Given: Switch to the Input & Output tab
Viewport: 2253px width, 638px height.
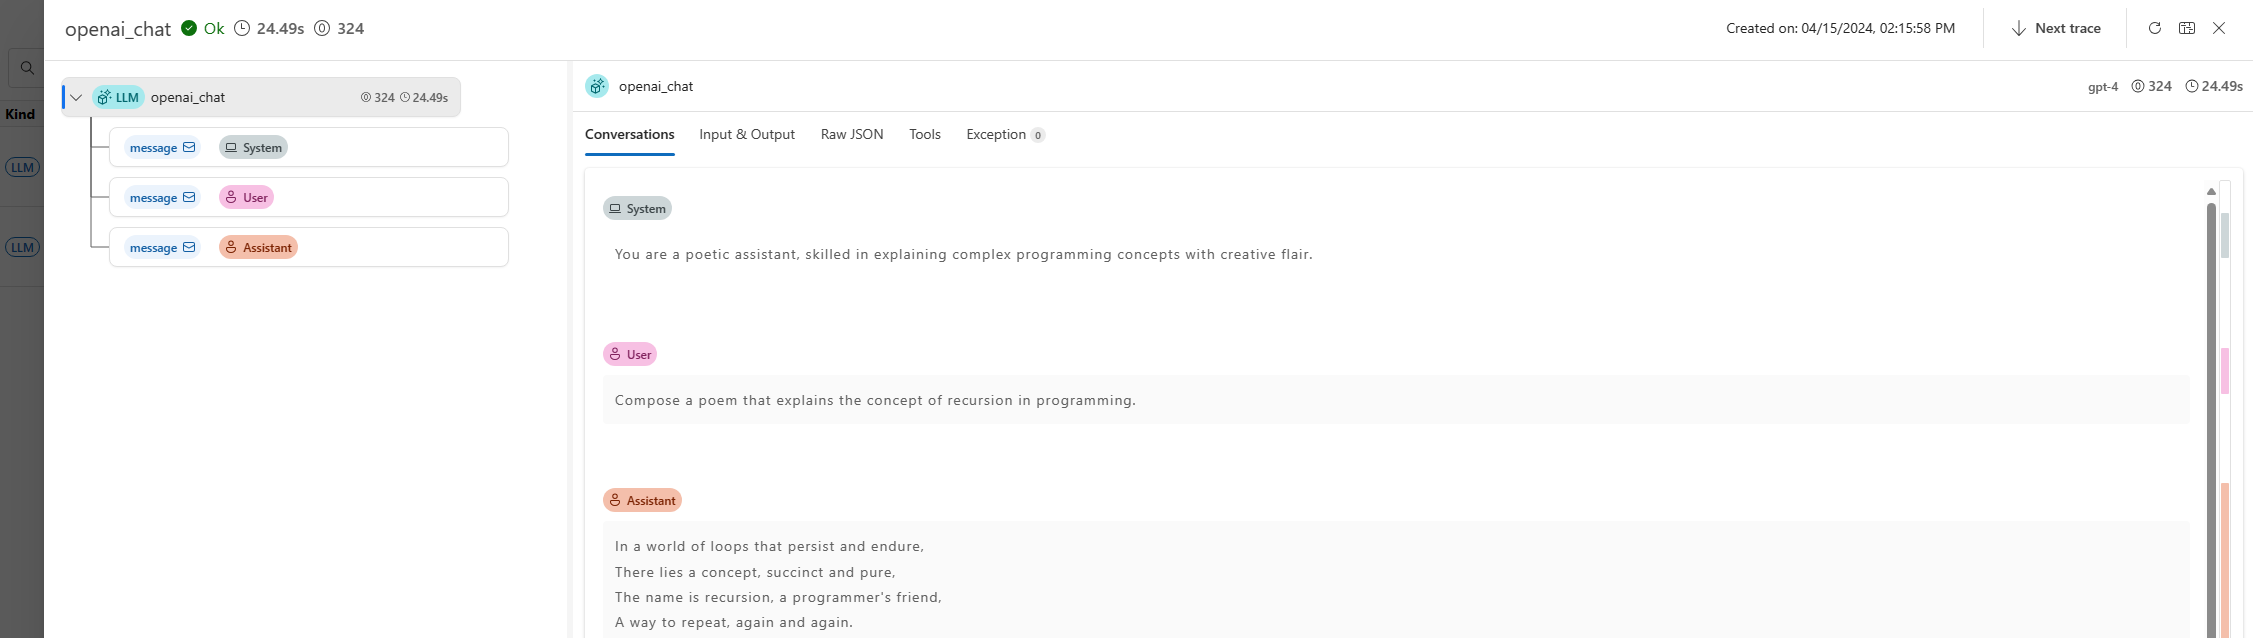Looking at the screenshot, I should 747,134.
